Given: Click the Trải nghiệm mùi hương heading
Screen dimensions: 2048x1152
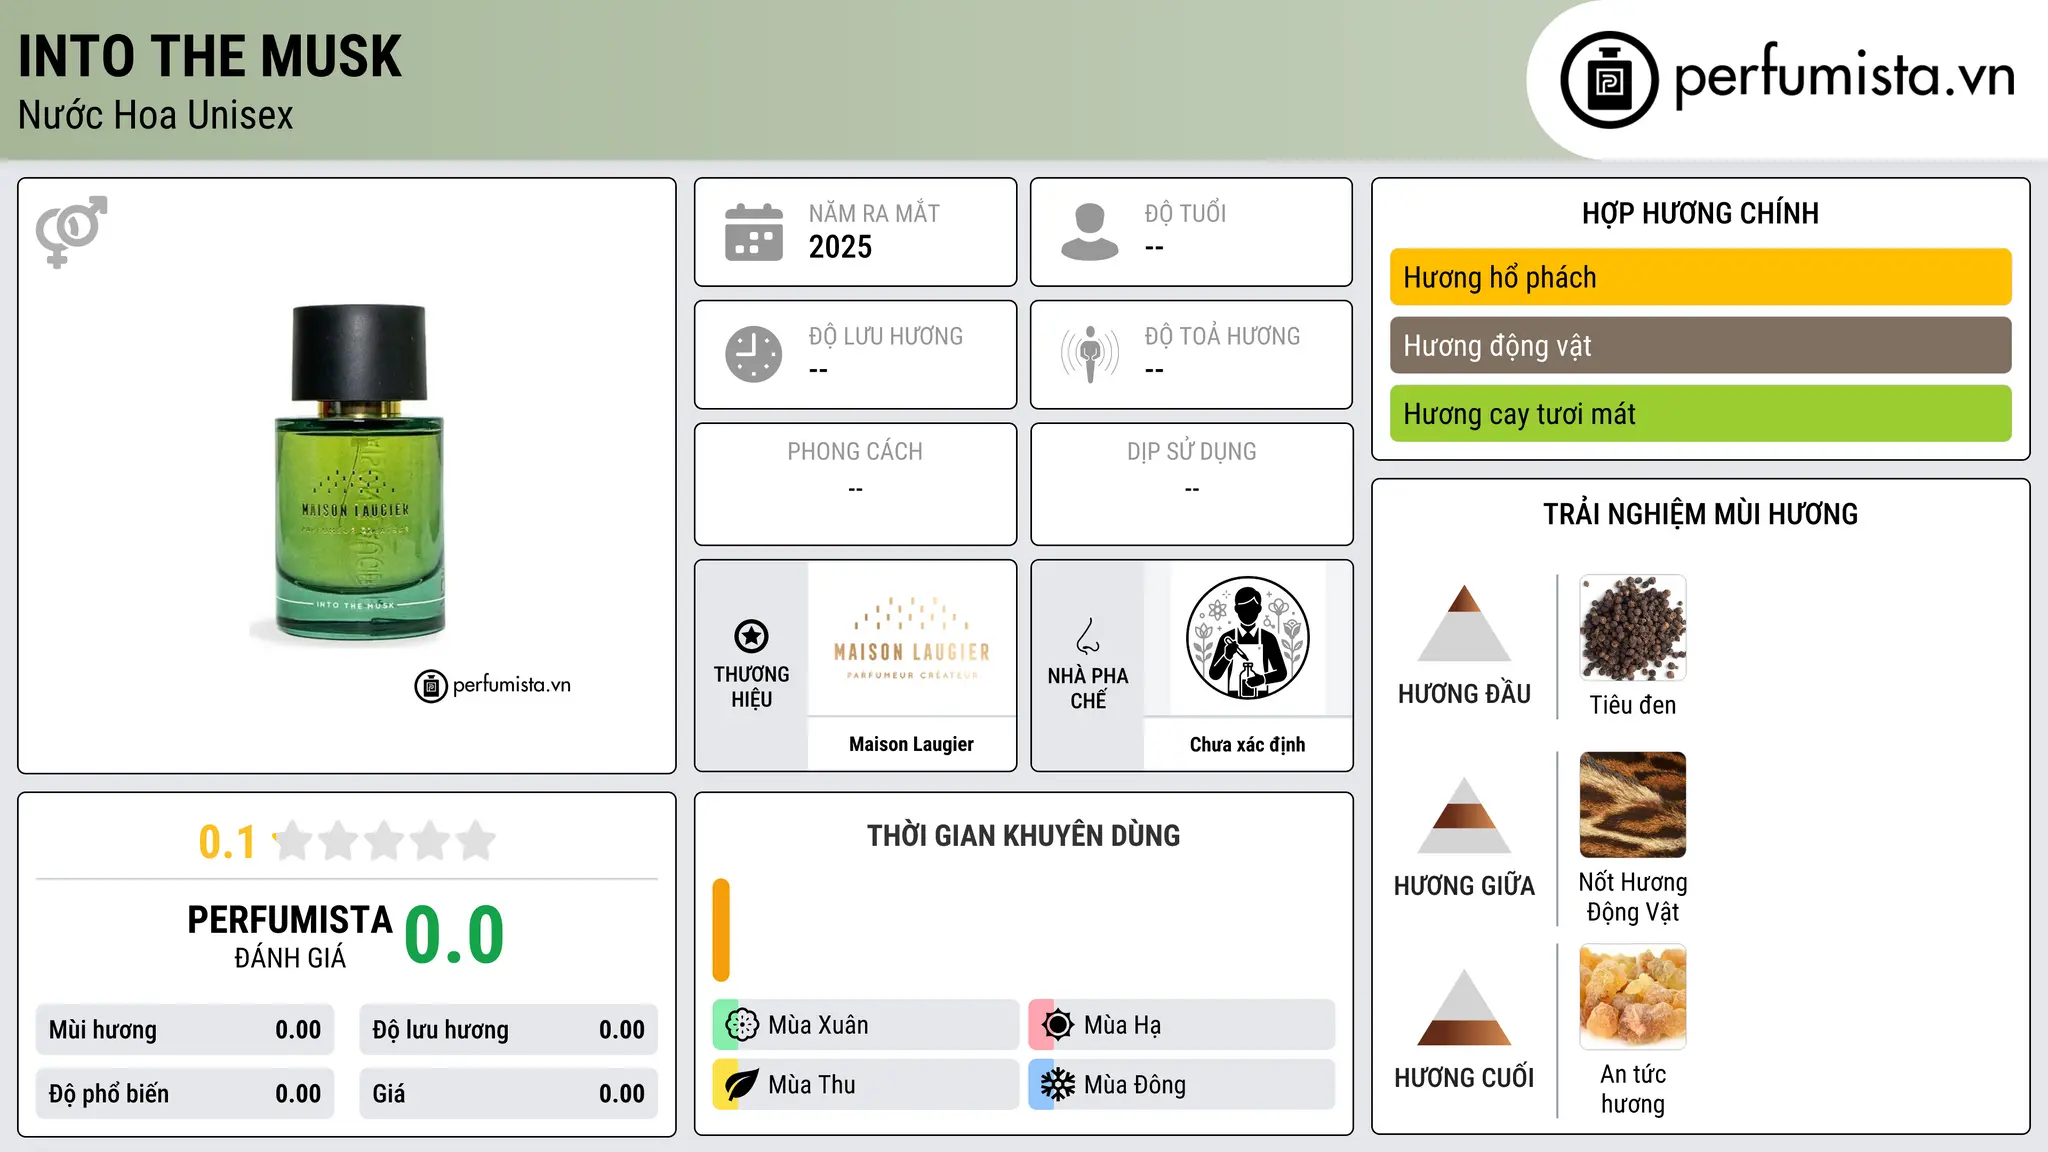Looking at the screenshot, I should [1700, 514].
